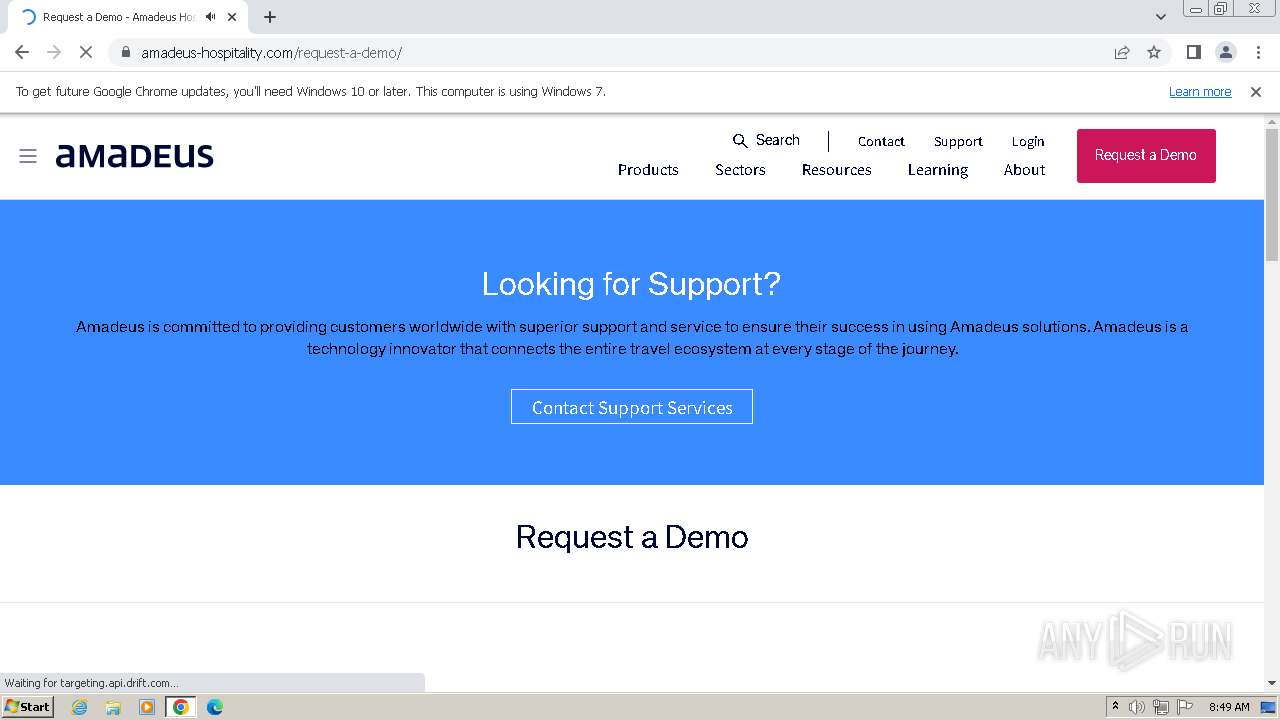Open File Explorer from the taskbar
Image resolution: width=1280 pixels, height=720 pixels.
[113, 707]
